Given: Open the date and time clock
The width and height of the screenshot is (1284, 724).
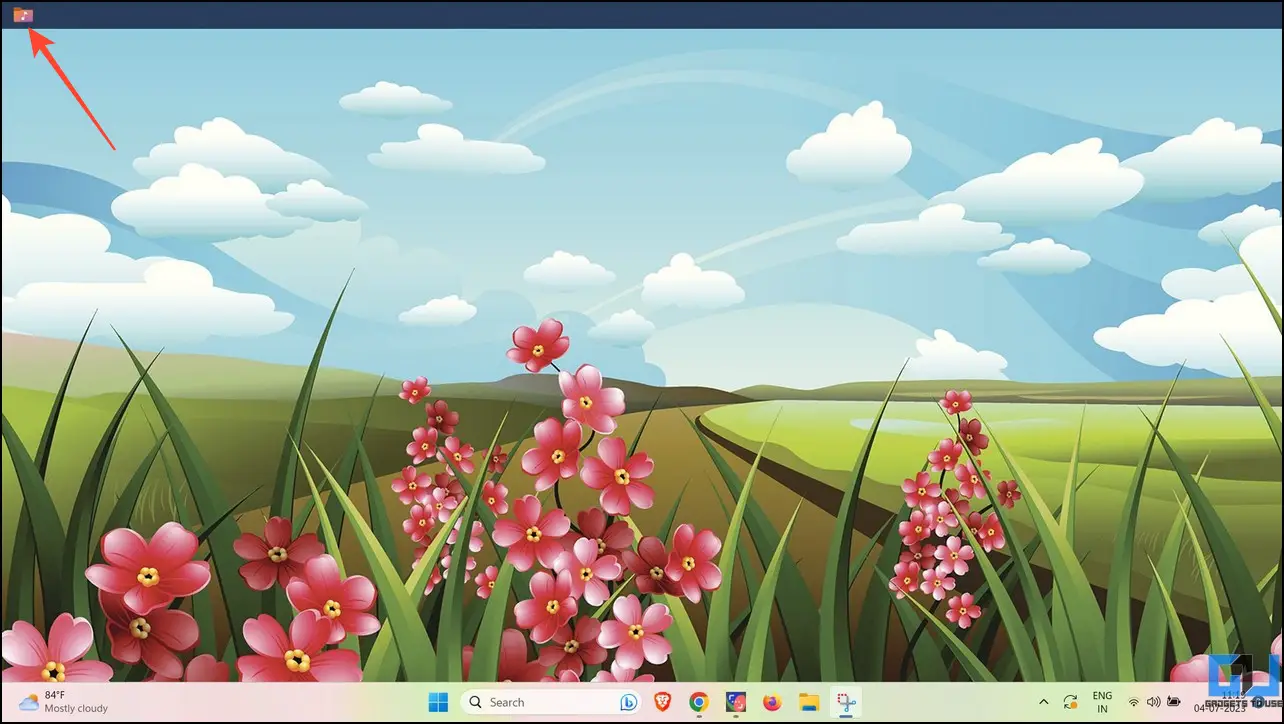Looking at the screenshot, I should (x=1218, y=702).
